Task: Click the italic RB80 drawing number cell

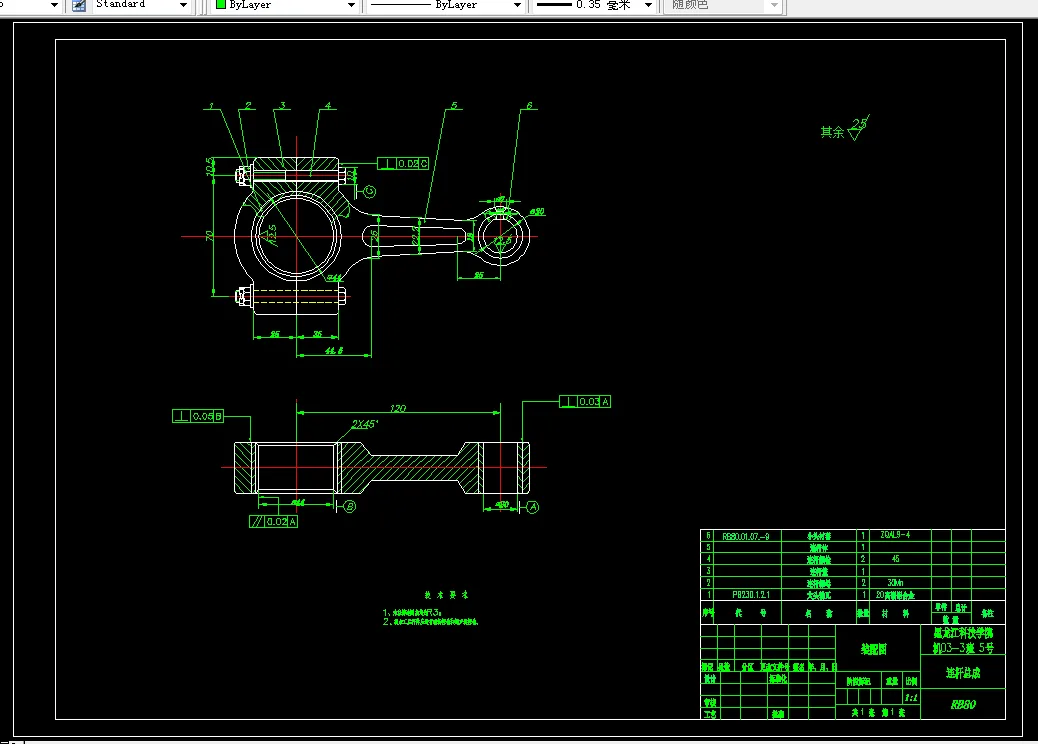Action: click(963, 704)
